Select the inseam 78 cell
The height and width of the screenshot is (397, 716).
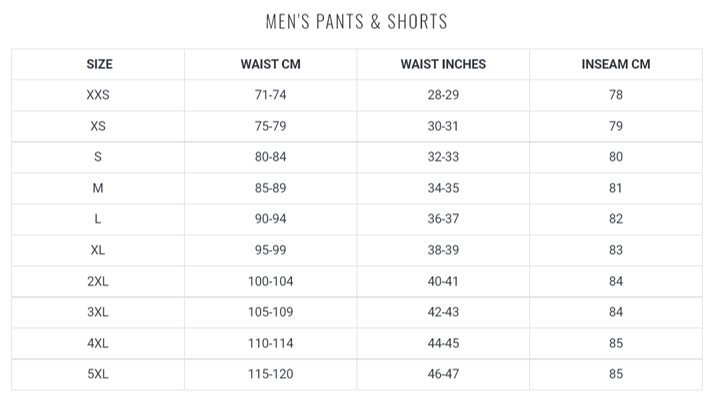pyautogui.click(x=616, y=95)
